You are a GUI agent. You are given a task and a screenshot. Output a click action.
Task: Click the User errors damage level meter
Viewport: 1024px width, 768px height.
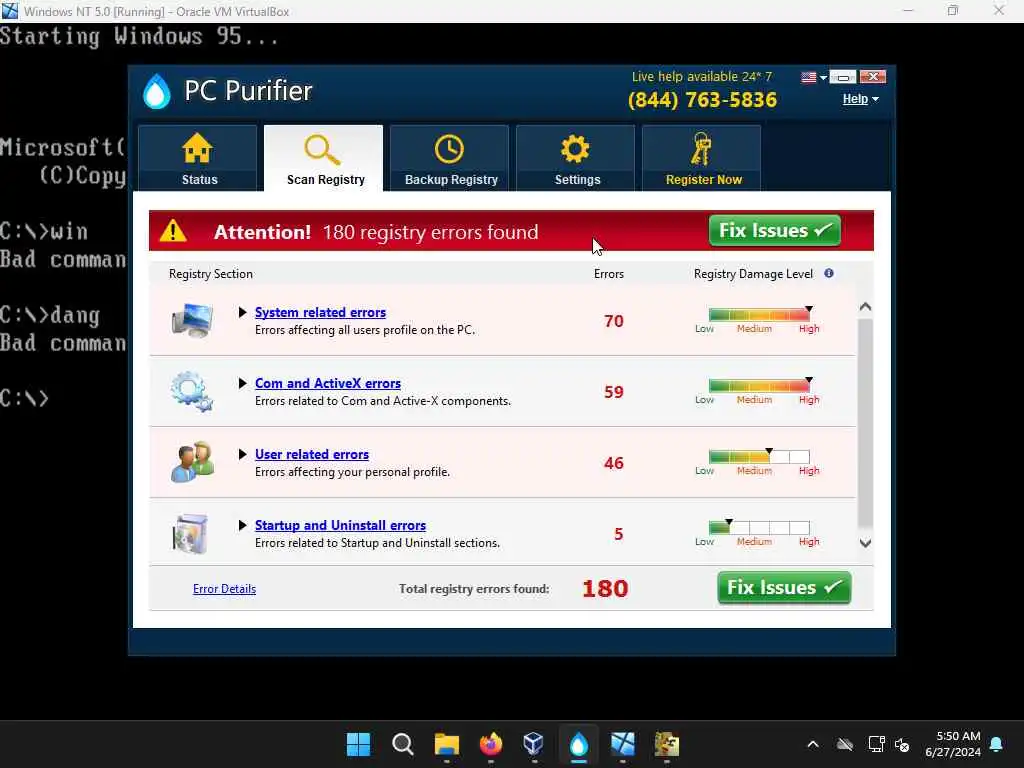760,456
